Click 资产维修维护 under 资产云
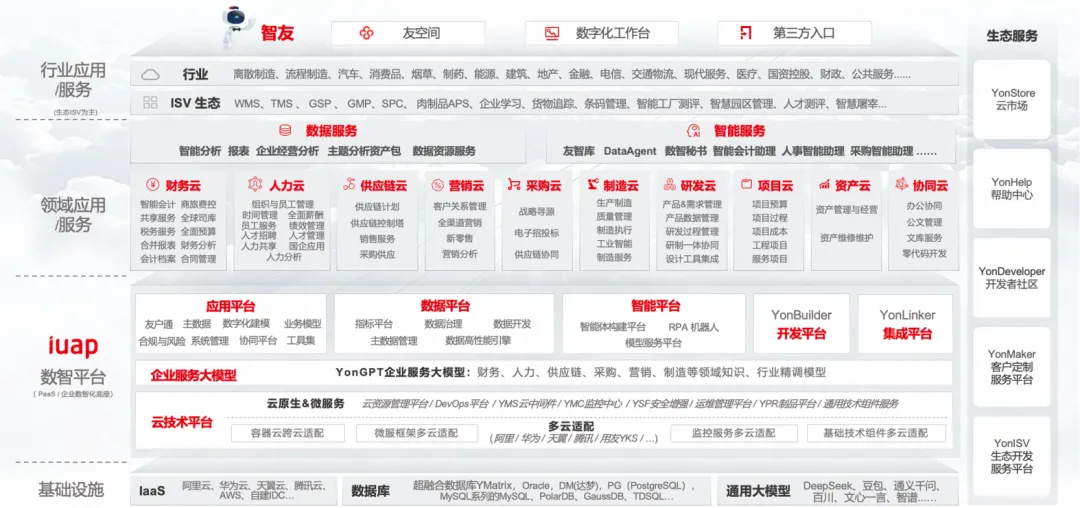The image size is (1080, 508). (x=847, y=238)
